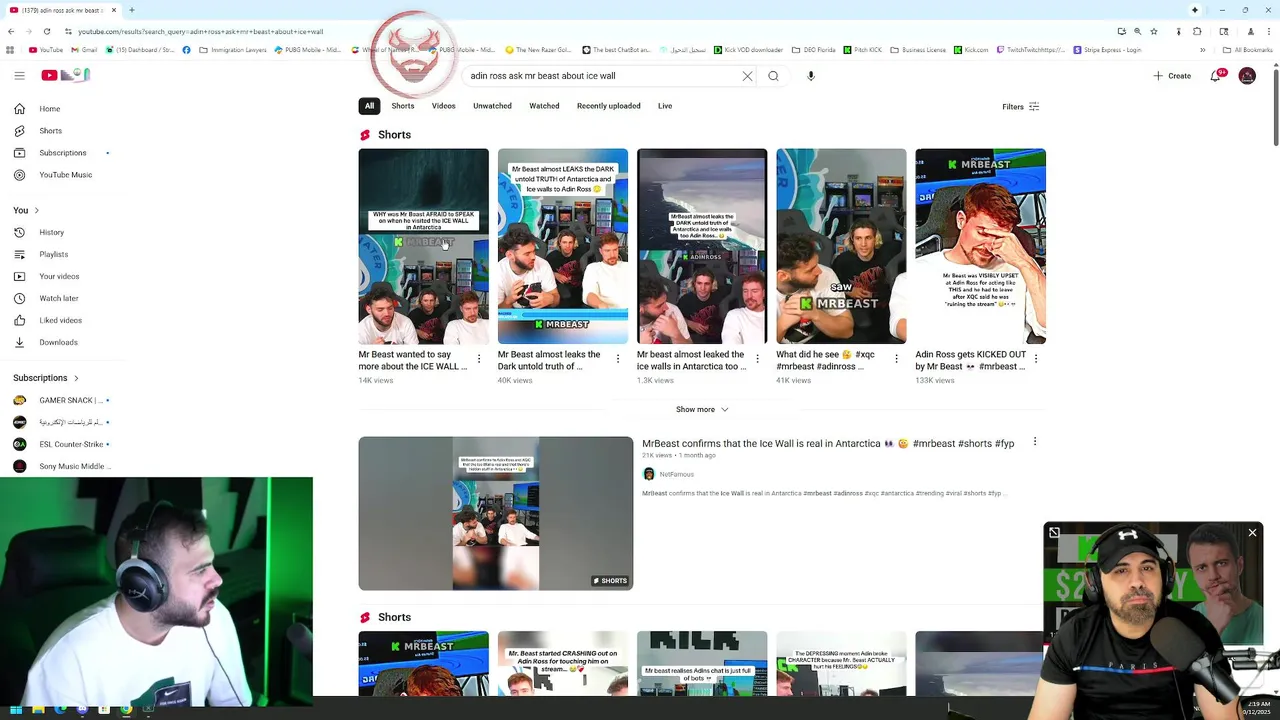Open the Business License bookmark folder

point(918,50)
